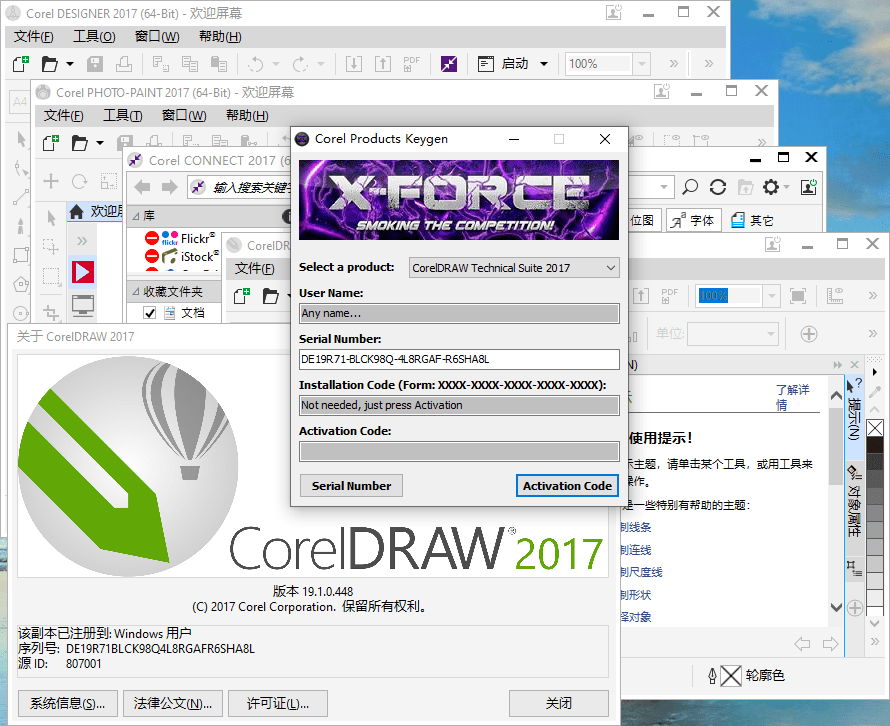This screenshot has height=726, width=890.
Task: Click New image icon in PHOTO-PAINT toolbar
Action: click(51, 142)
